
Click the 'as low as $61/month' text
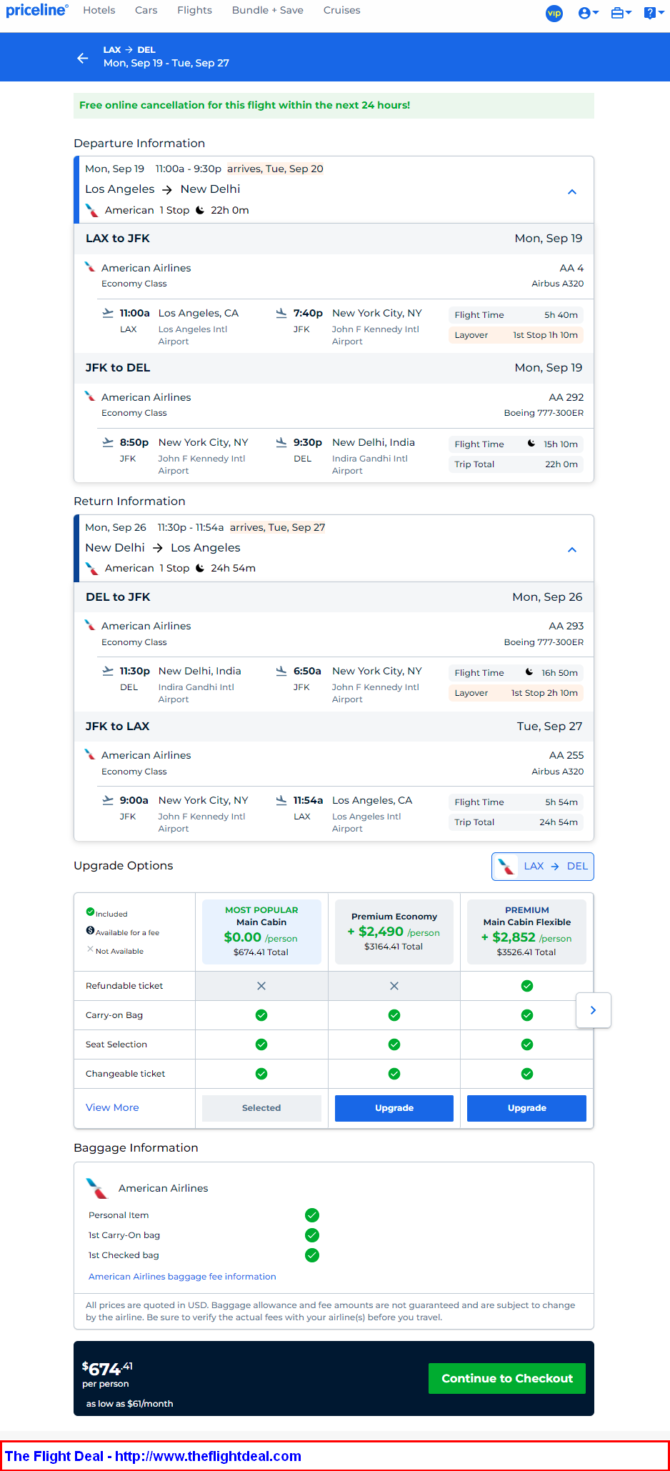pyautogui.click(x=129, y=1404)
